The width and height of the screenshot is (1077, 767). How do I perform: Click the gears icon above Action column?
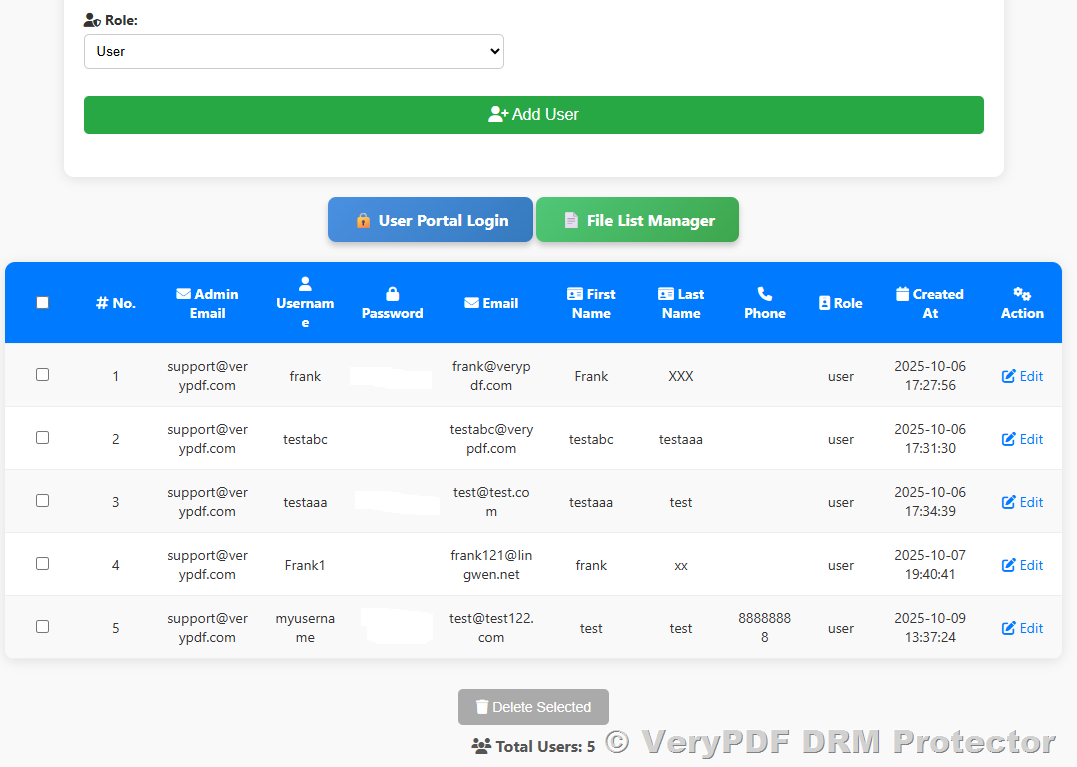[x=1022, y=294]
